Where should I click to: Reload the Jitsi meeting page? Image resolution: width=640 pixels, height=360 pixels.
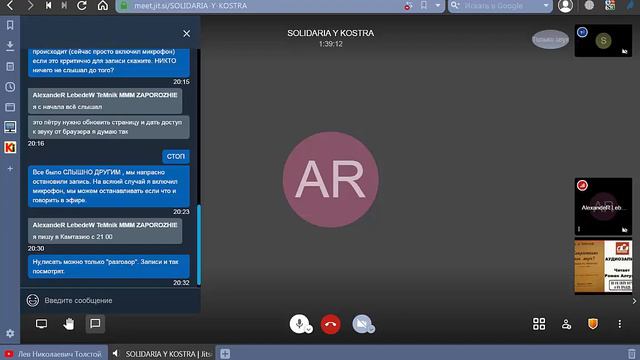(82, 5)
